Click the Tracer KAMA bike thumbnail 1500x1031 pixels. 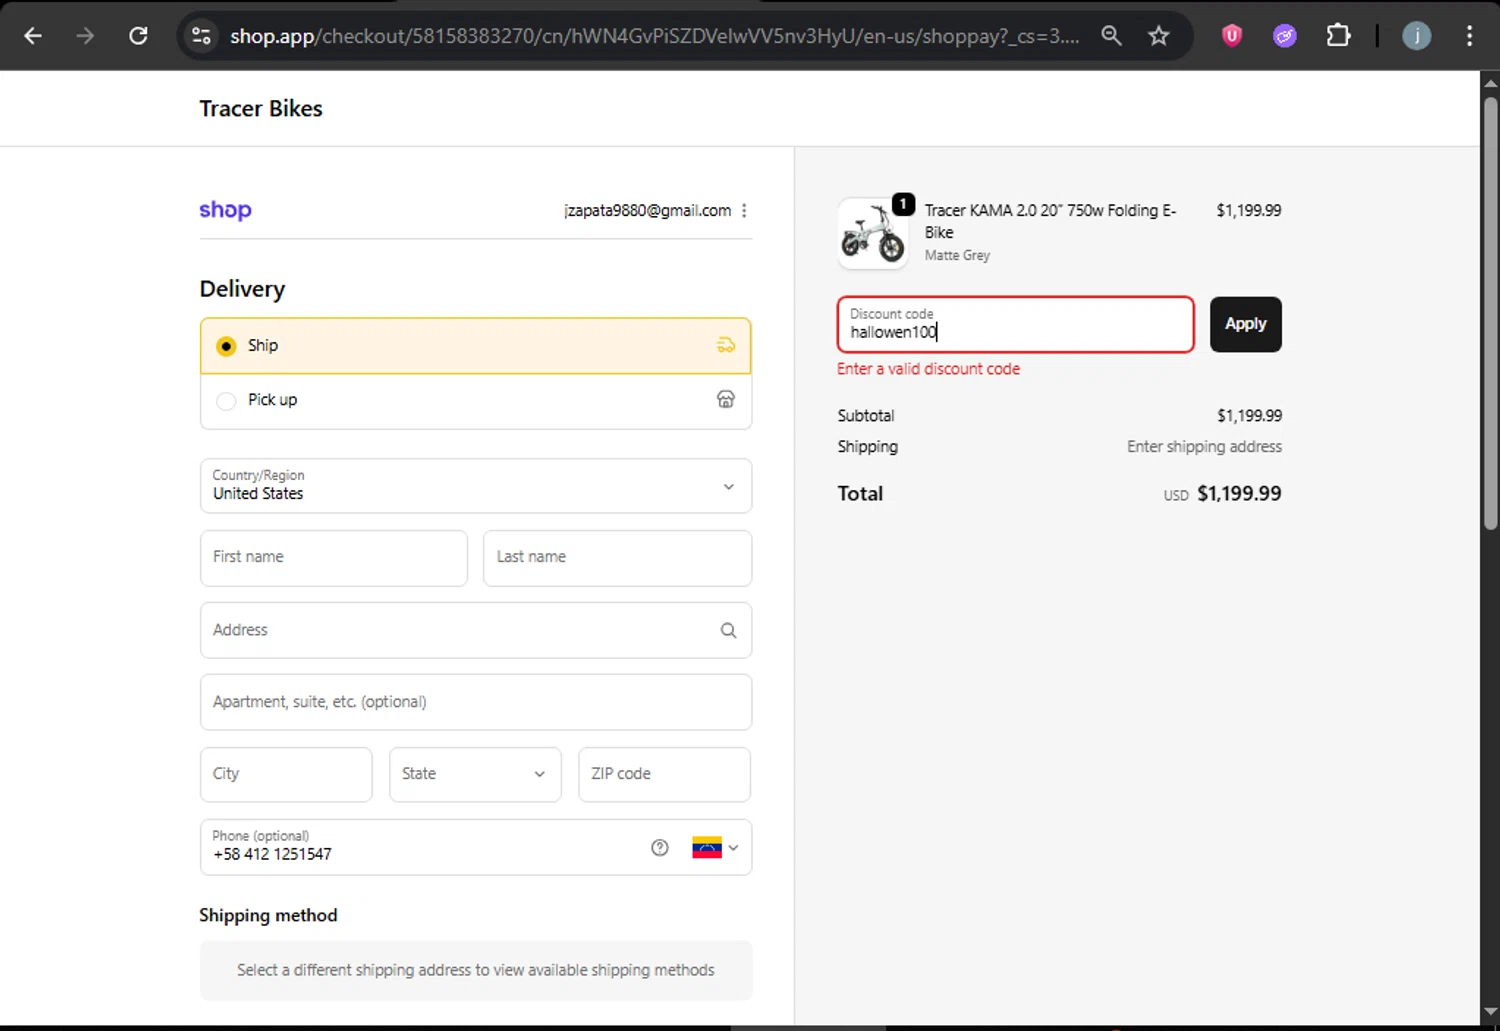coord(873,234)
